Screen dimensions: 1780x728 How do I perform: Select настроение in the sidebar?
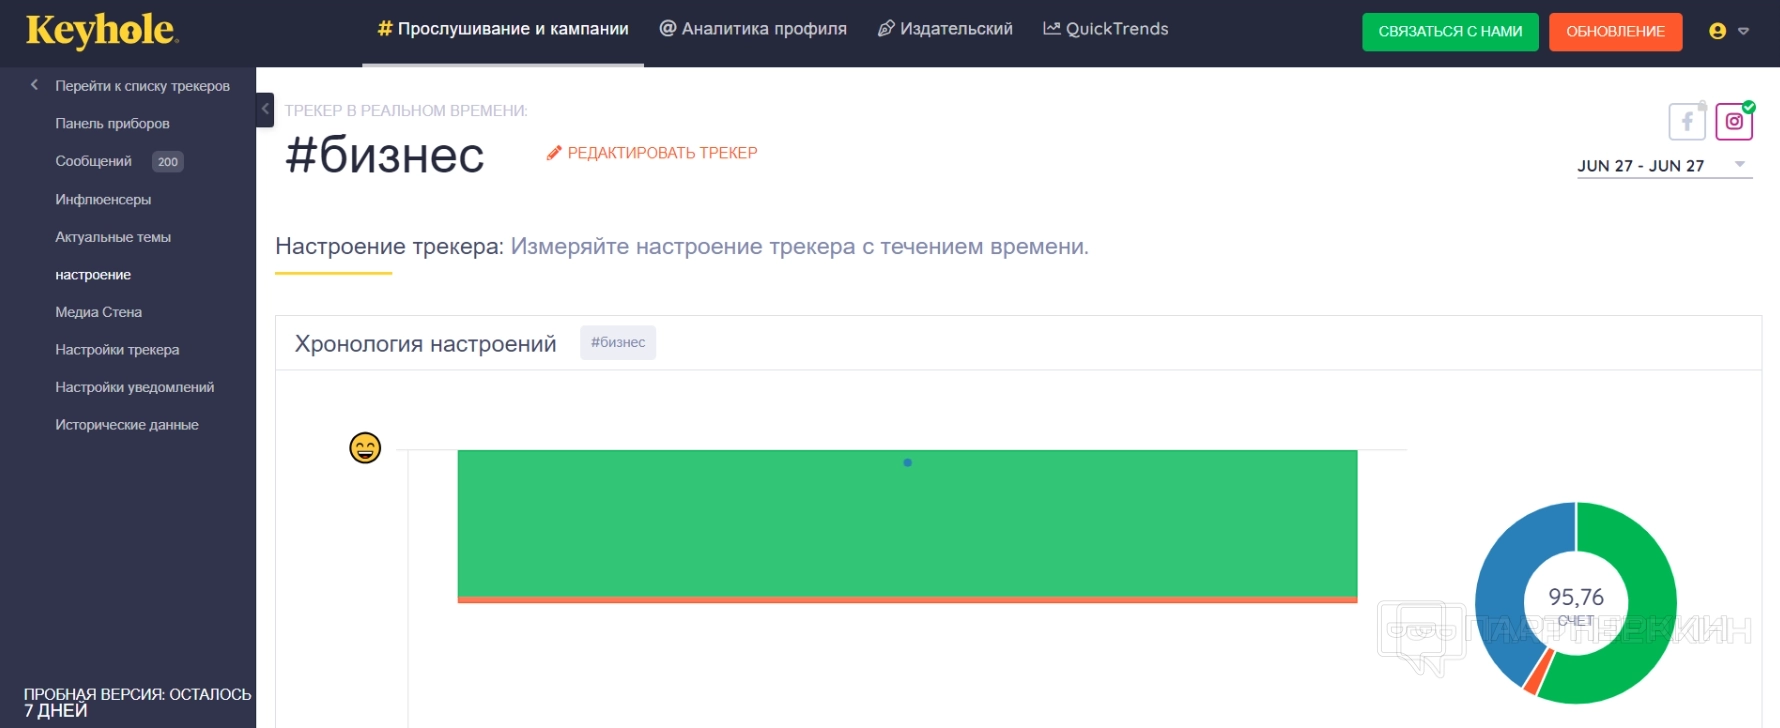click(93, 275)
